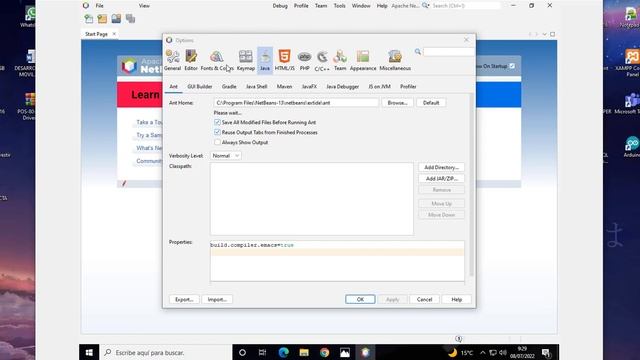Click Browse for Ant Home

coord(398,103)
